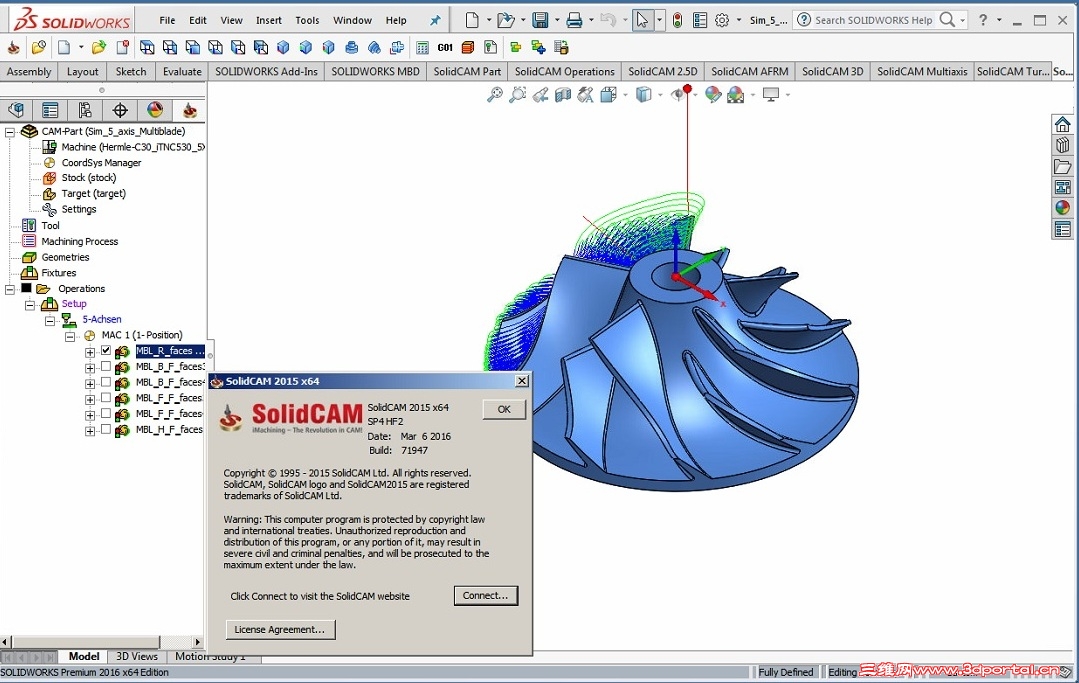Collapse the 5-Achsen tree node
Image resolution: width=1079 pixels, height=683 pixels.
pos(50,321)
